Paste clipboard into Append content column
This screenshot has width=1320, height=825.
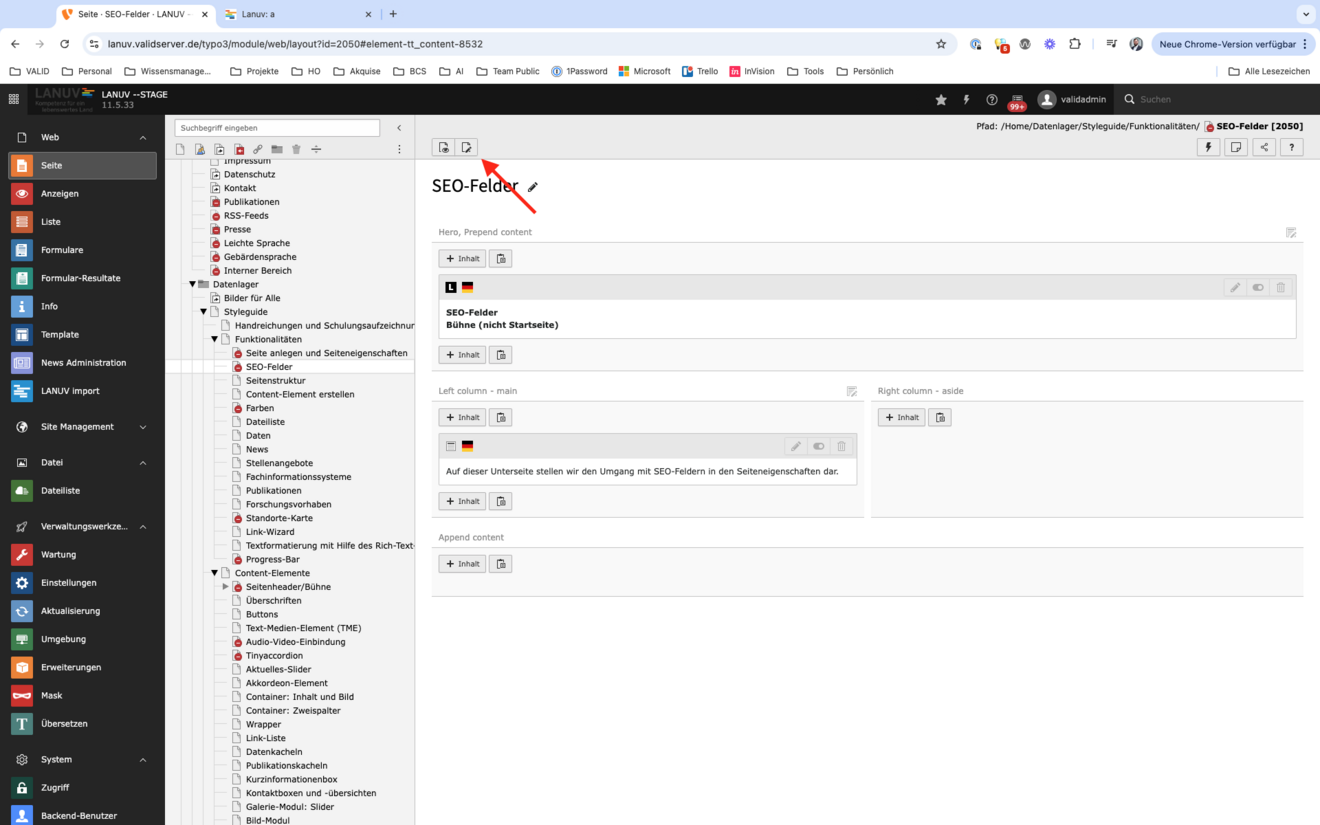click(501, 564)
